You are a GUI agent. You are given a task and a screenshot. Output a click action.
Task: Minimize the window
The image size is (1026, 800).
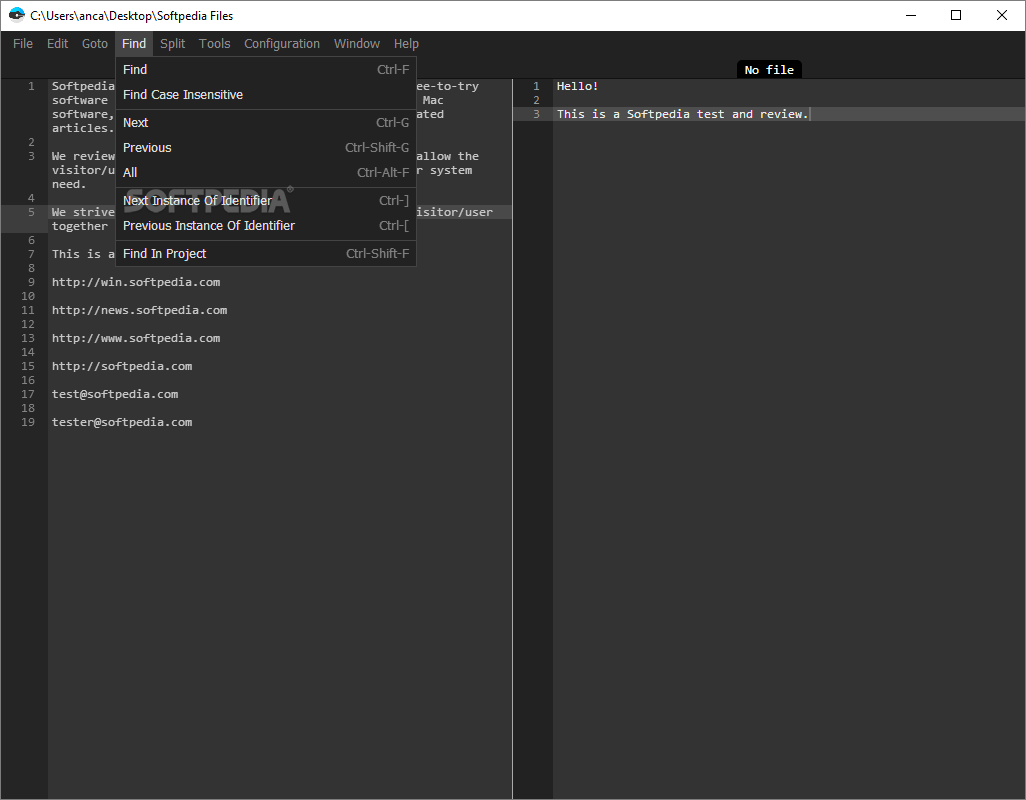[911, 15]
